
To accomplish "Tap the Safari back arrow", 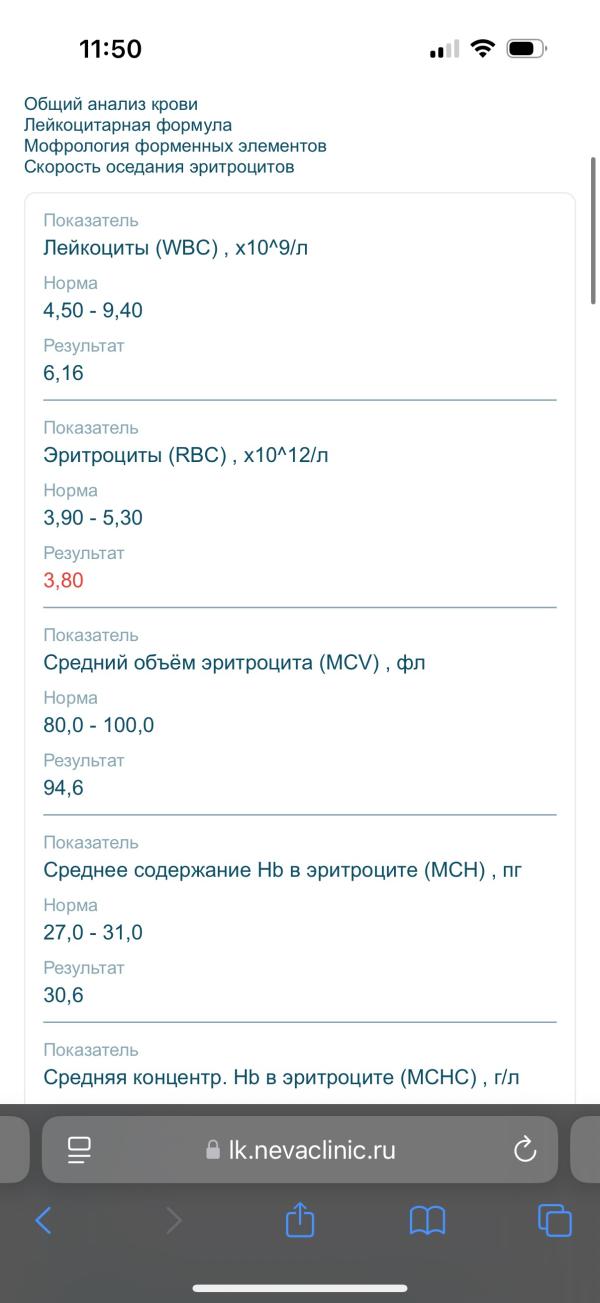I will tap(43, 1219).
